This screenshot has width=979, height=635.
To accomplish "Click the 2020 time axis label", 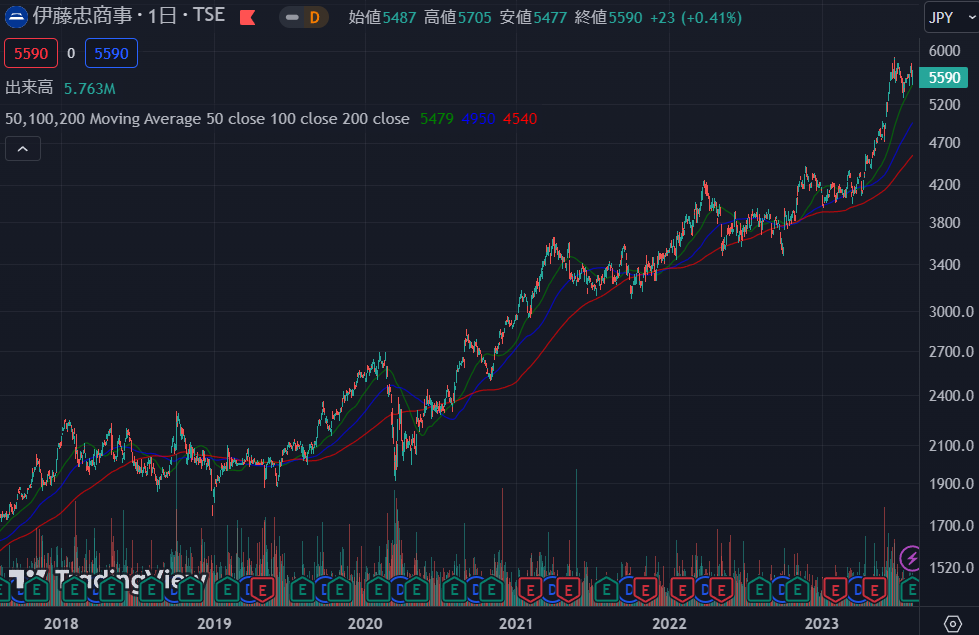I will 365,623.
